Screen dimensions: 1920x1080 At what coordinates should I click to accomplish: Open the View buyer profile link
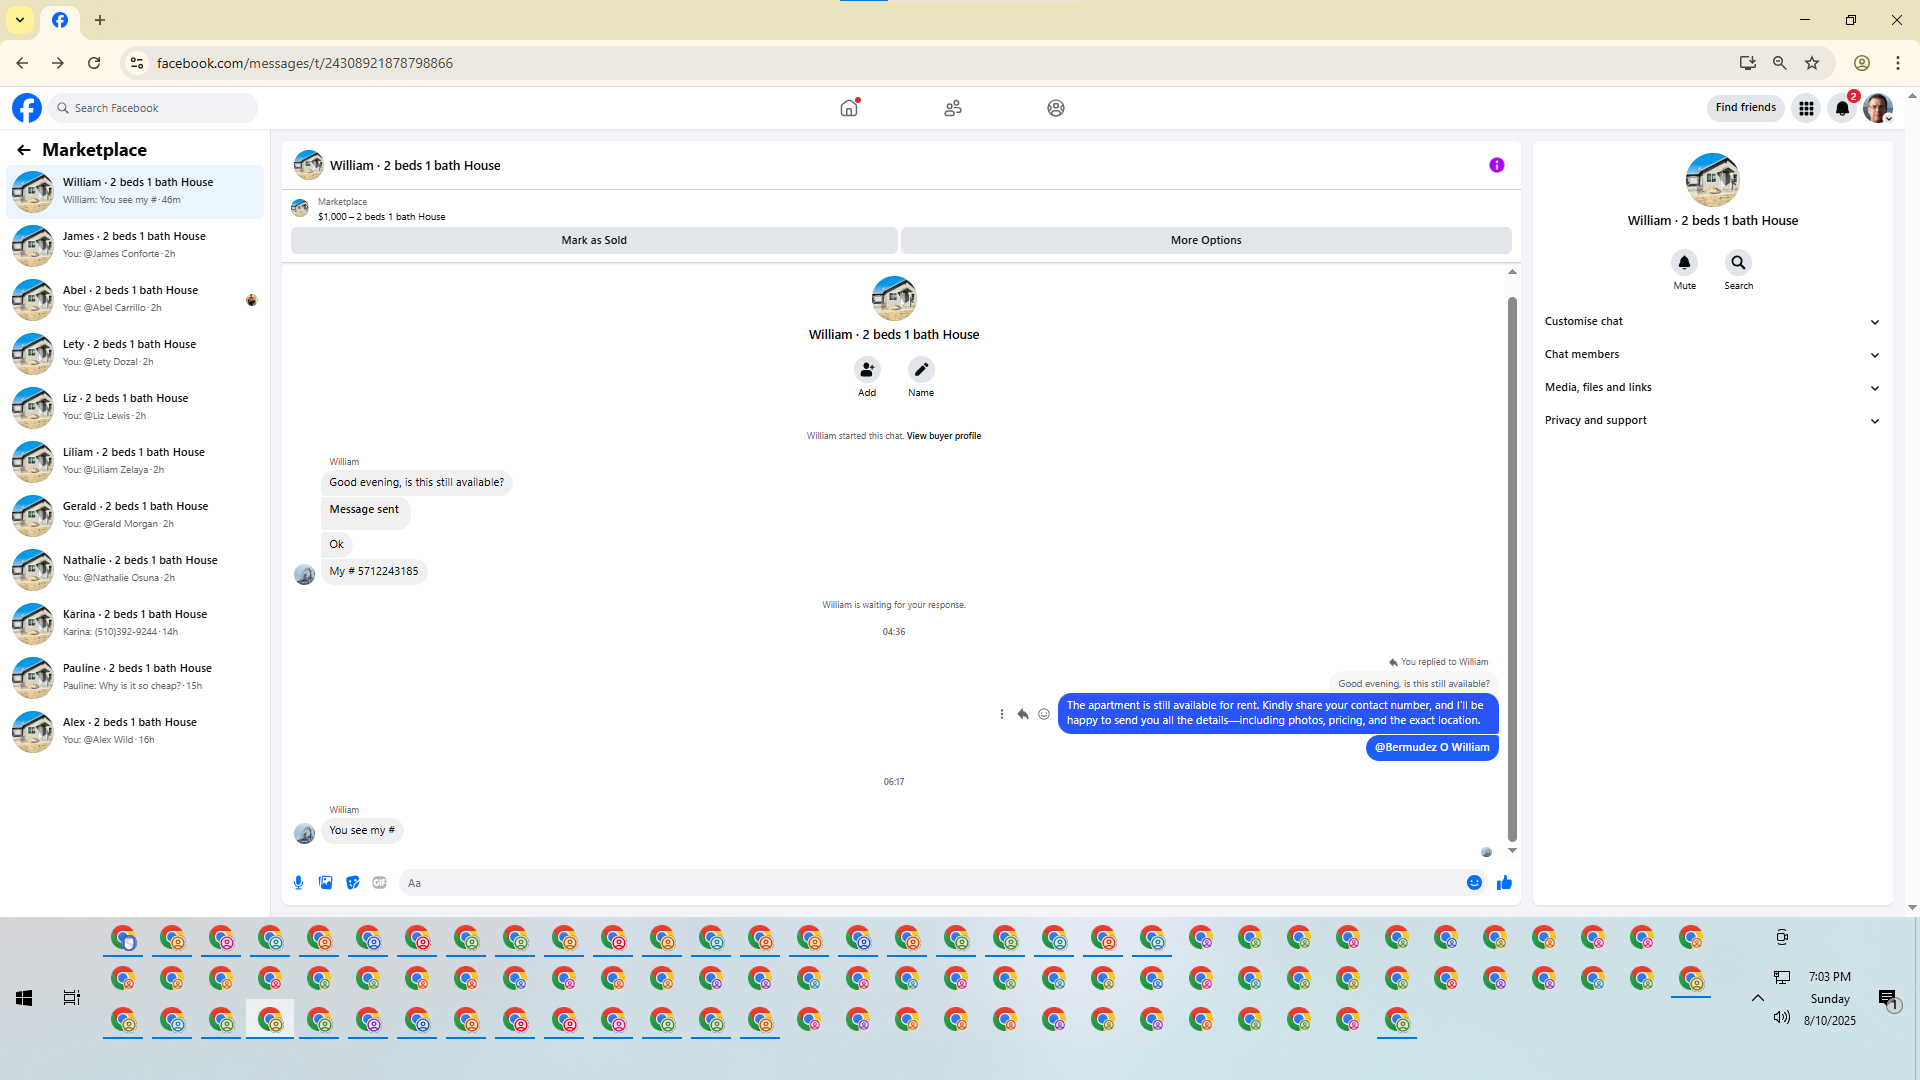click(943, 436)
